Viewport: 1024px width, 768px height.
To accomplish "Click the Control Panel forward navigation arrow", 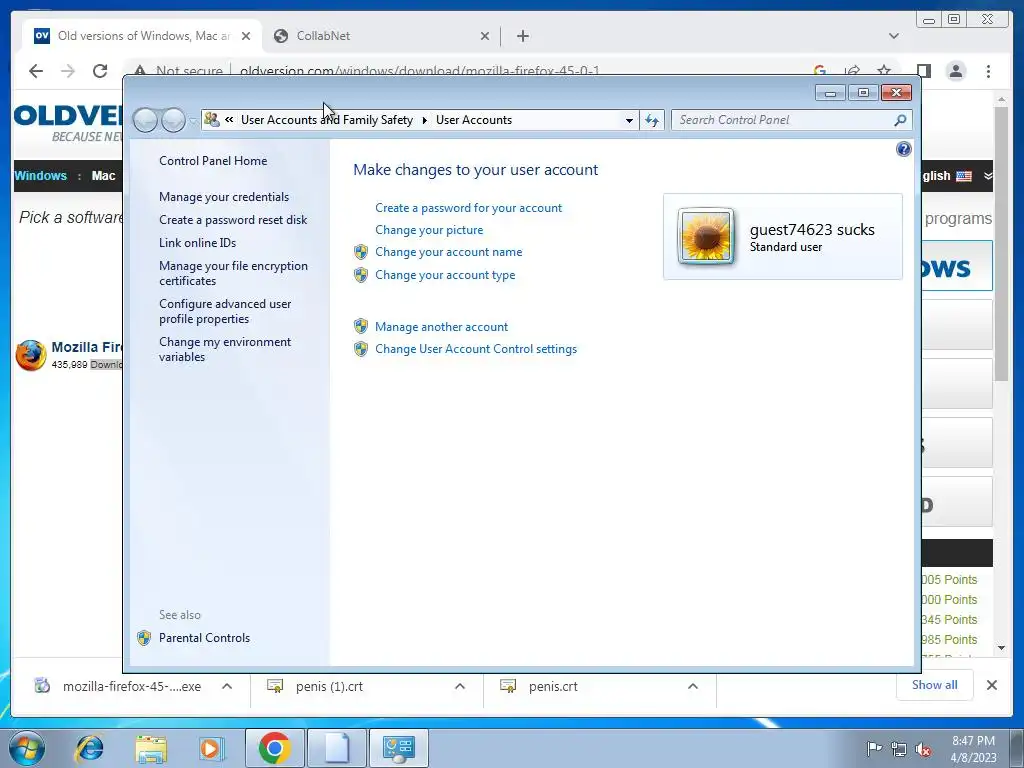I will pyautogui.click(x=173, y=120).
